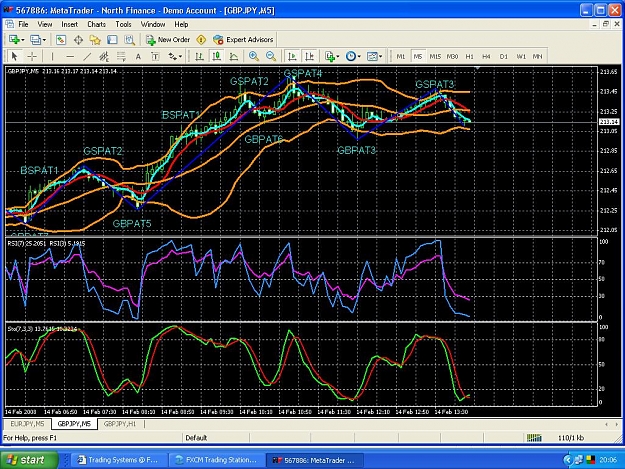Toggle chart auto scroll

pos(292,56)
